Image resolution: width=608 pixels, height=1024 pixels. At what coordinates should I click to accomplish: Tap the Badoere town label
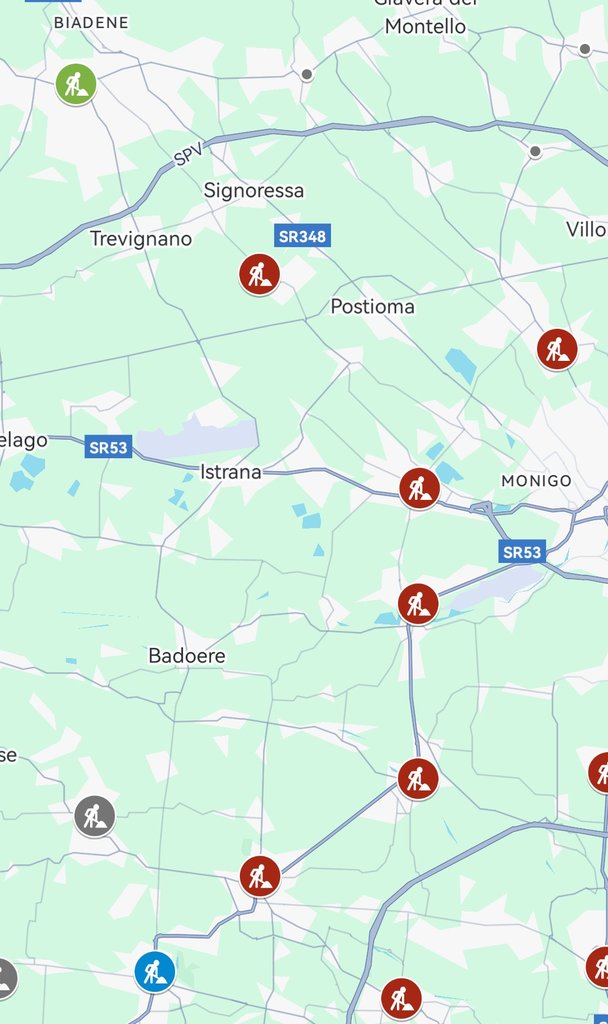click(x=187, y=655)
